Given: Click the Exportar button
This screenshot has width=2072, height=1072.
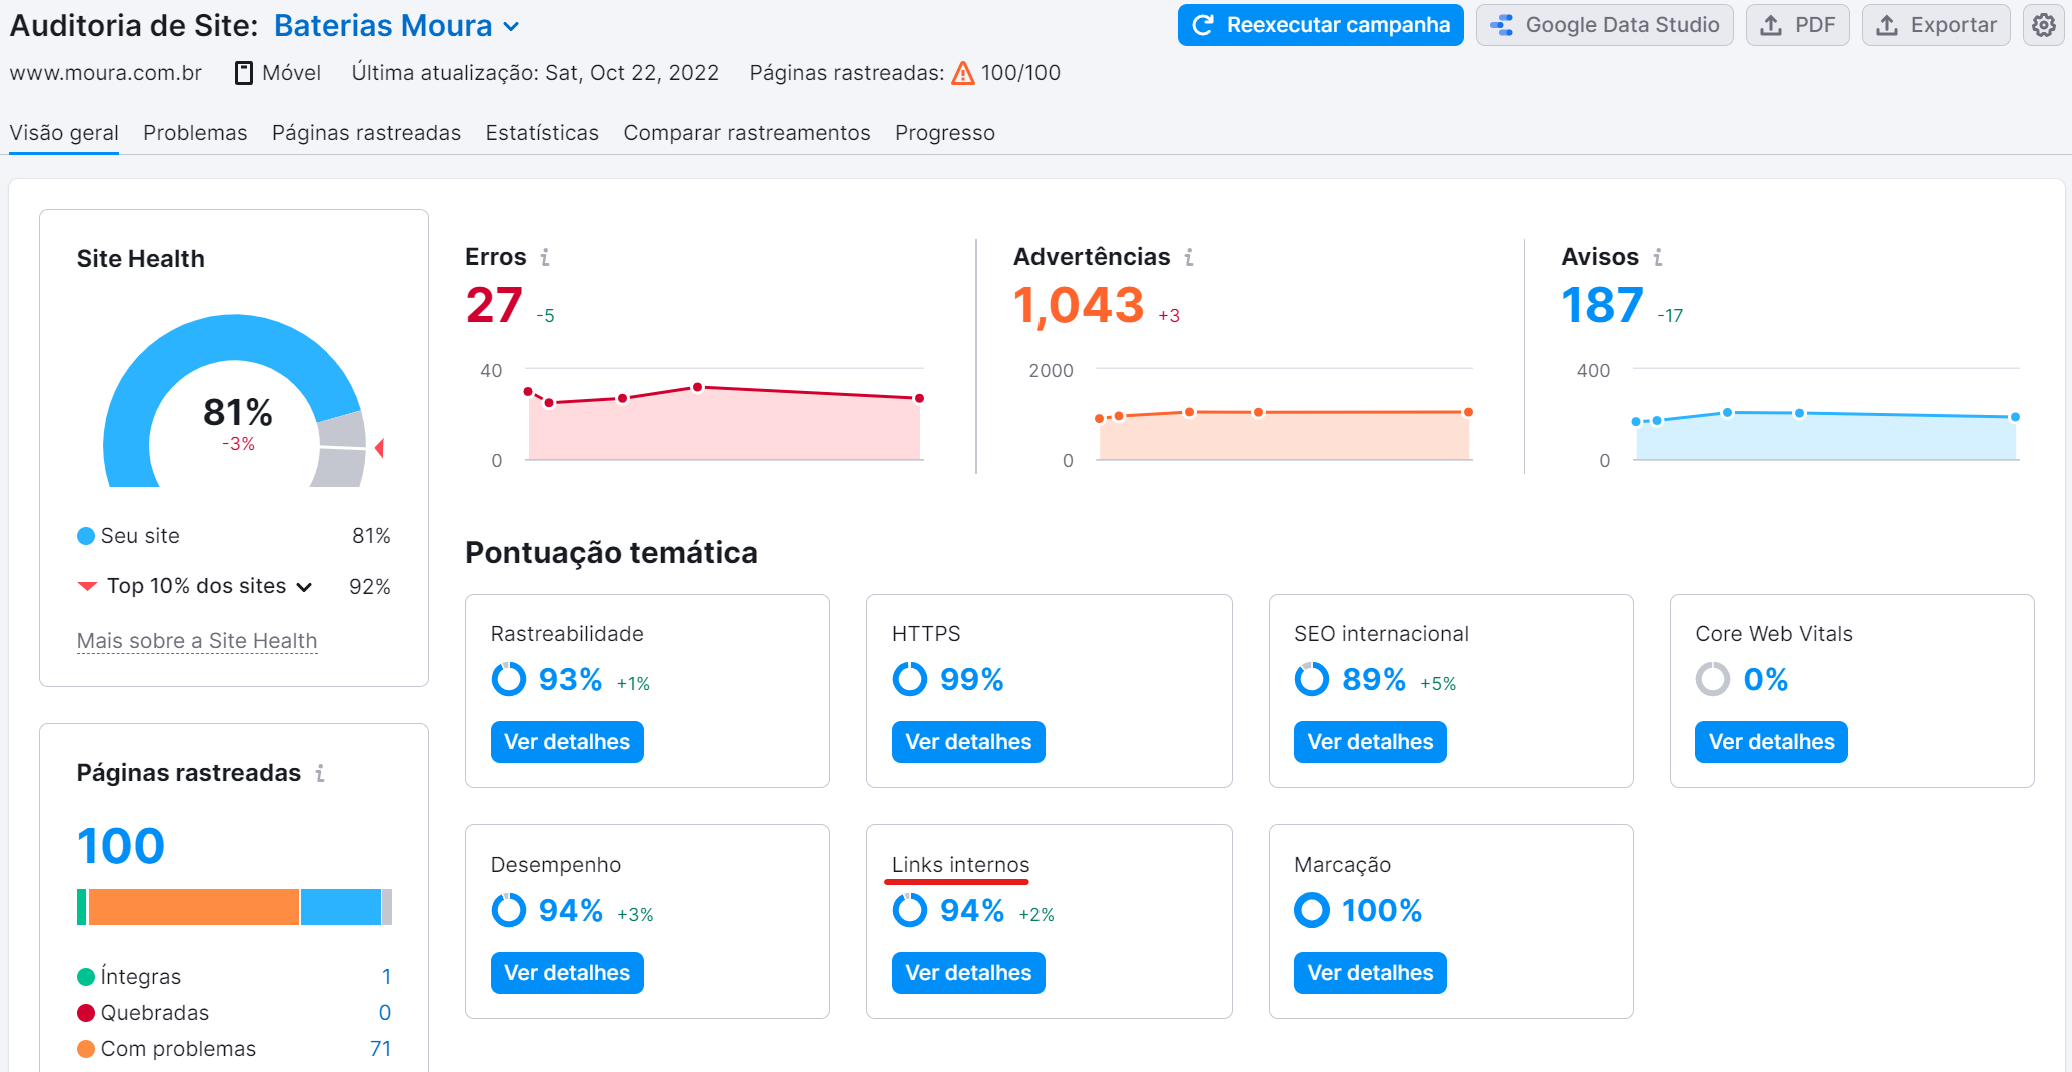Looking at the screenshot, I should [x=1935, y=25].
